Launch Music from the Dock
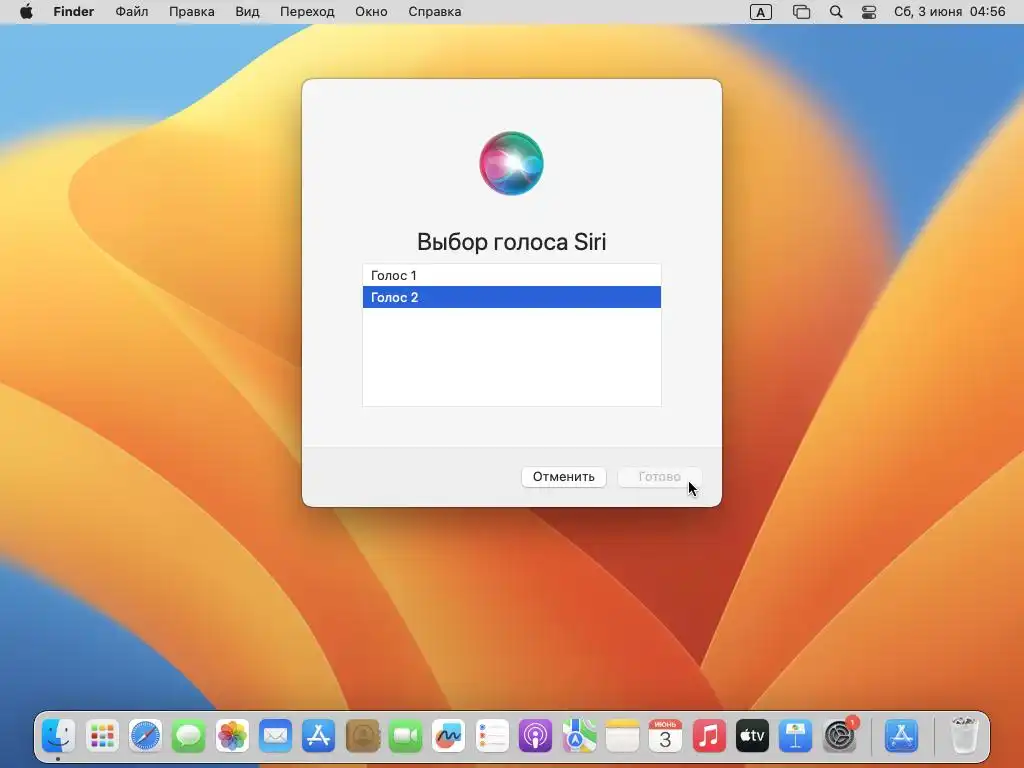 [x=709, y=737]
